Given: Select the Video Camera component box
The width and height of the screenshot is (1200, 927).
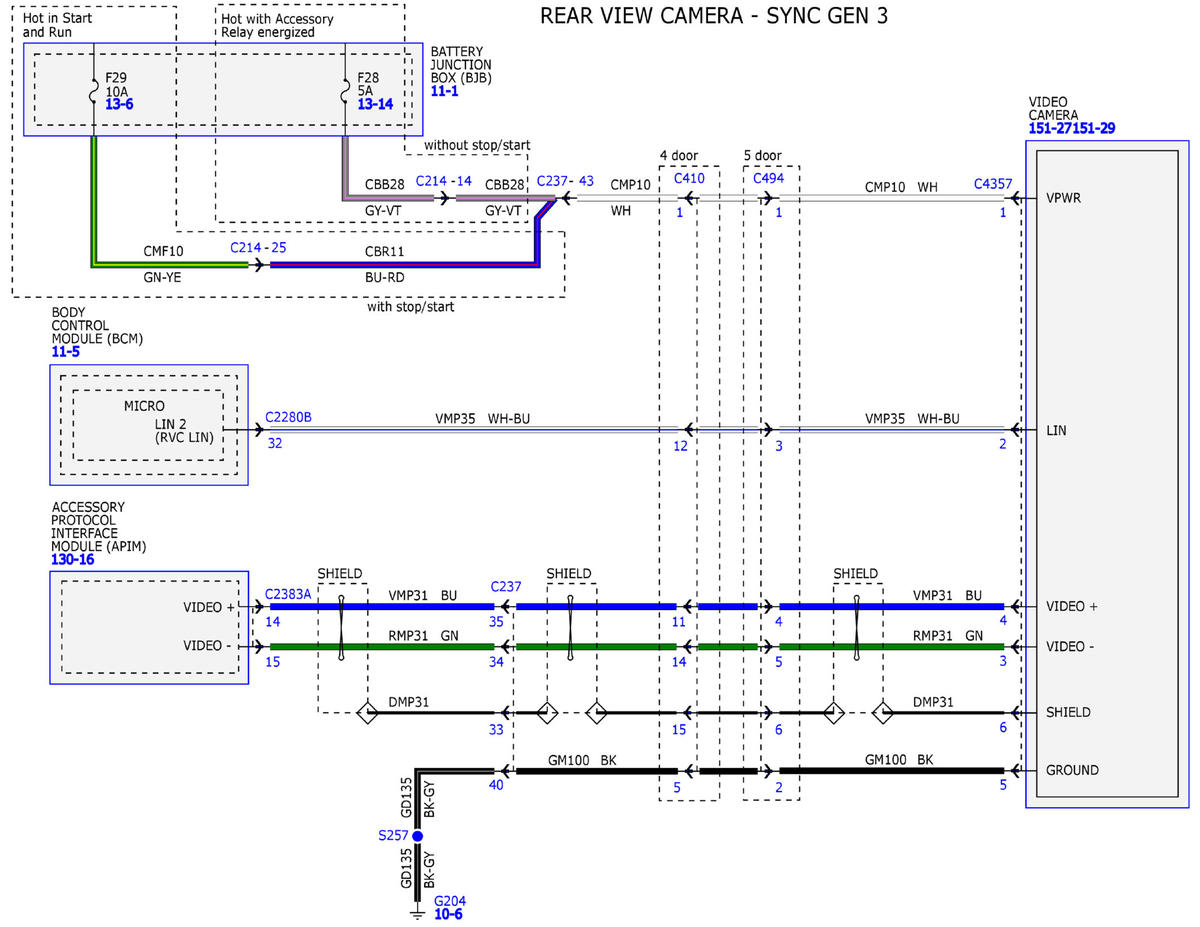Looking at the screenshot, I should tap(1106, 474).
